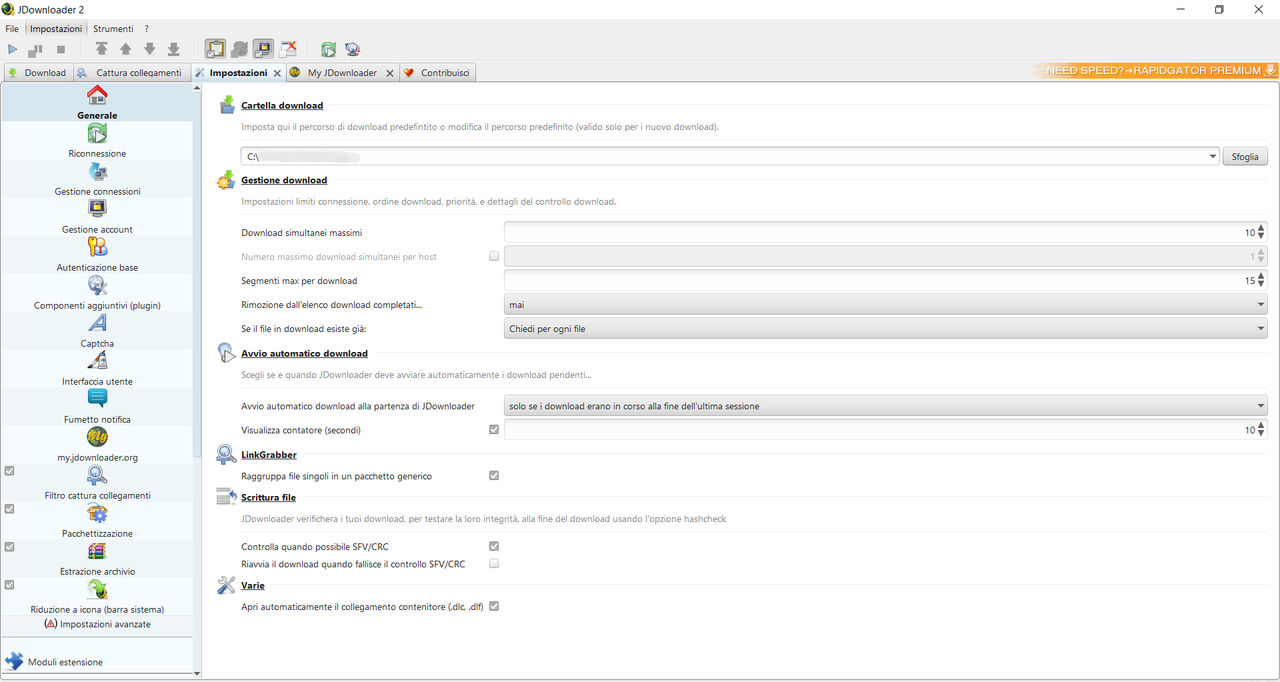This screenshot has width=1280, height=682.
Task: Toggle Estrazione archivio module checkbox
Action: point(9,546)
